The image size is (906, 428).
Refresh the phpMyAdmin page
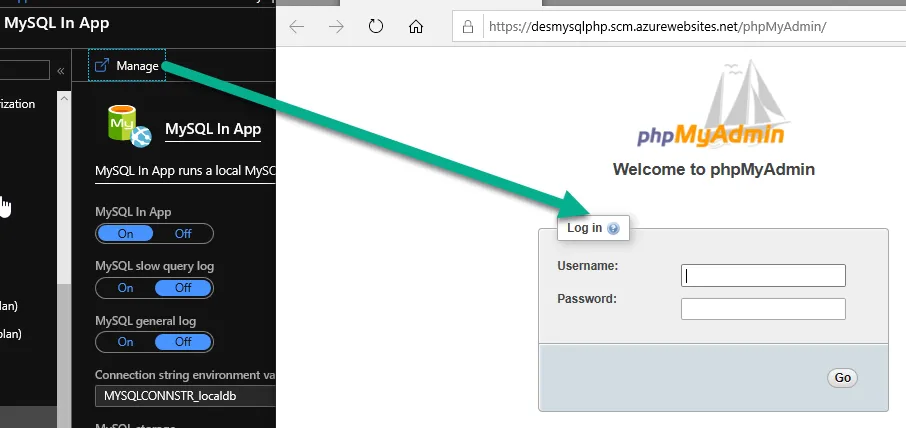(x=376, y=26)
